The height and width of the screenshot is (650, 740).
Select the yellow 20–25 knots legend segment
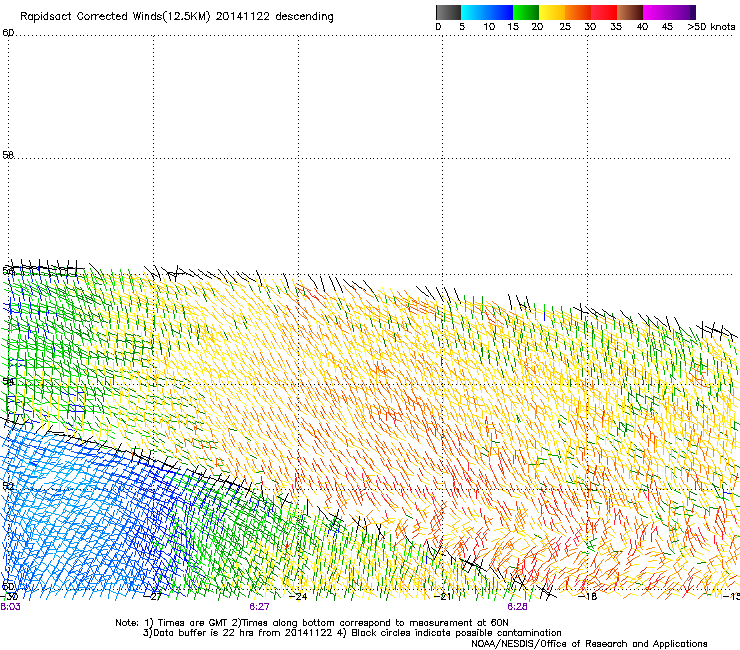click(552, 12)
